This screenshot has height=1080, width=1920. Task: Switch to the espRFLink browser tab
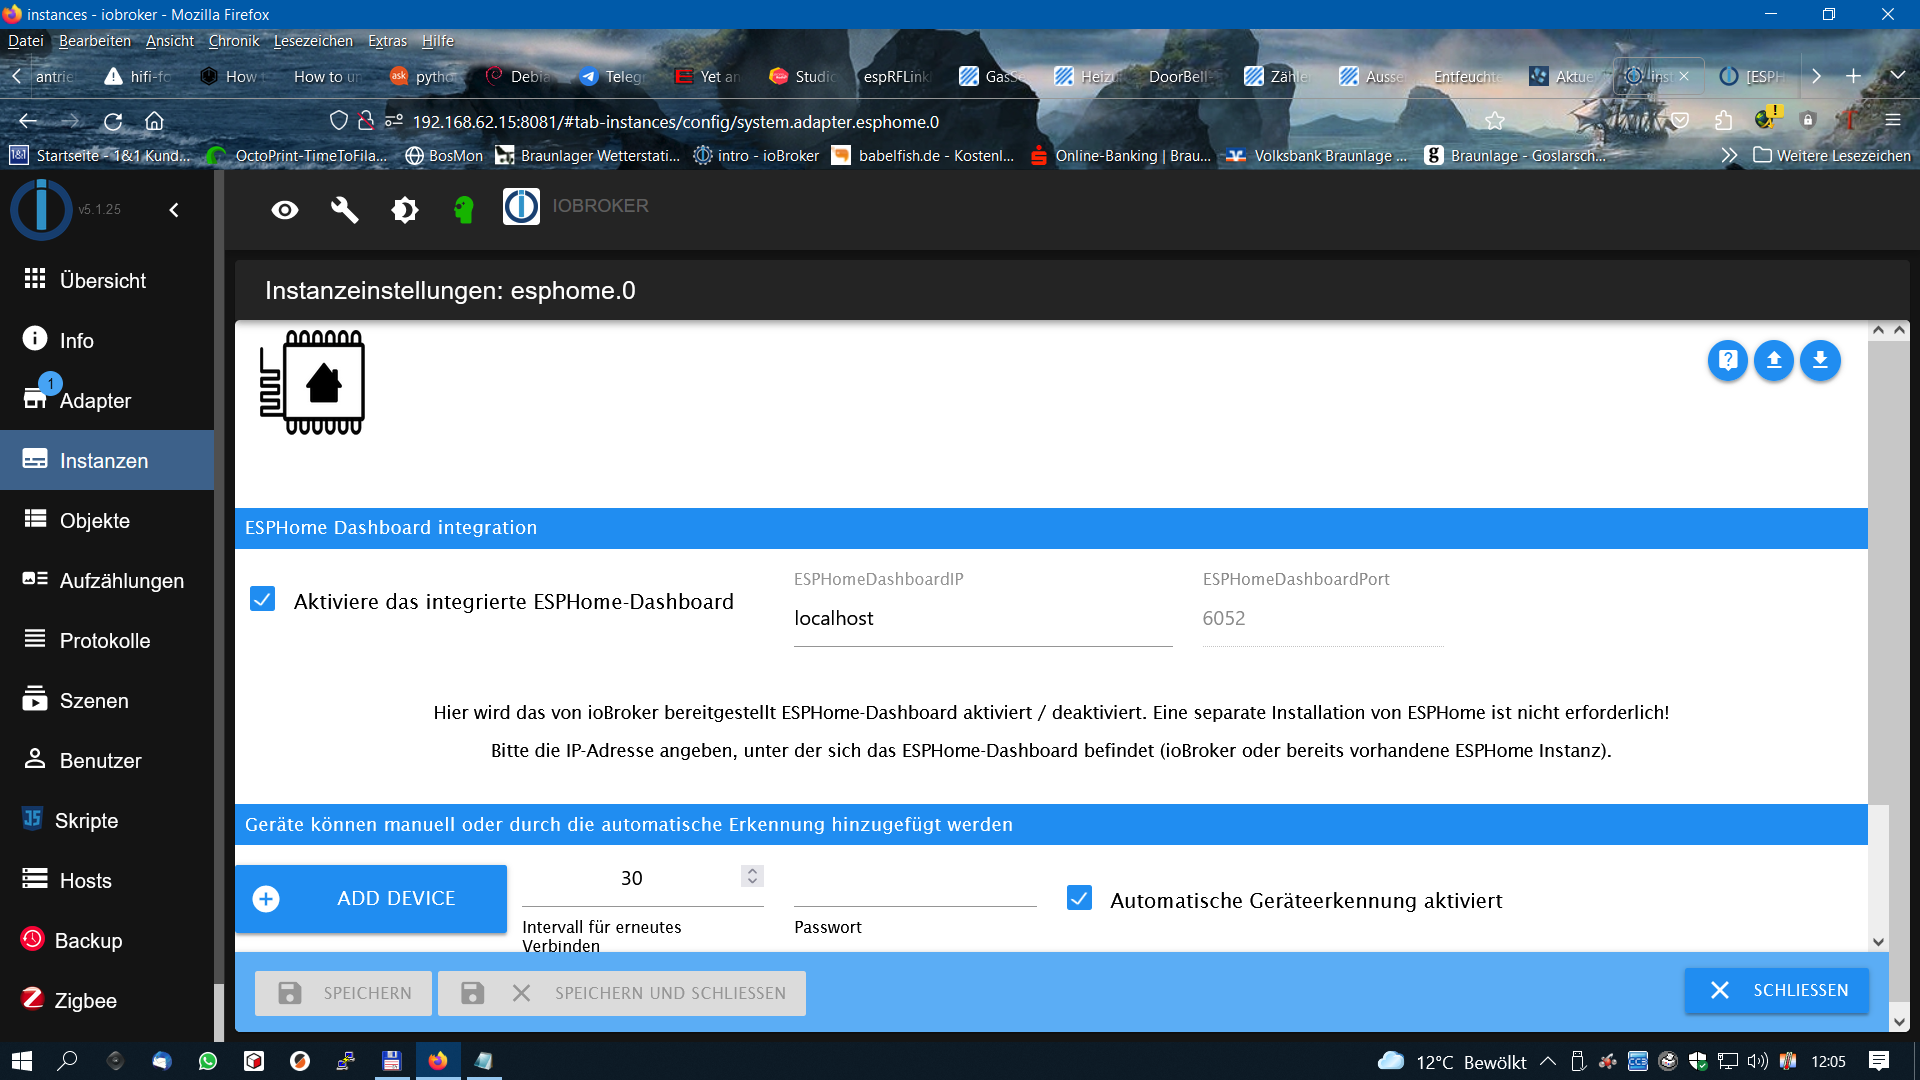[x=895, y=76]
